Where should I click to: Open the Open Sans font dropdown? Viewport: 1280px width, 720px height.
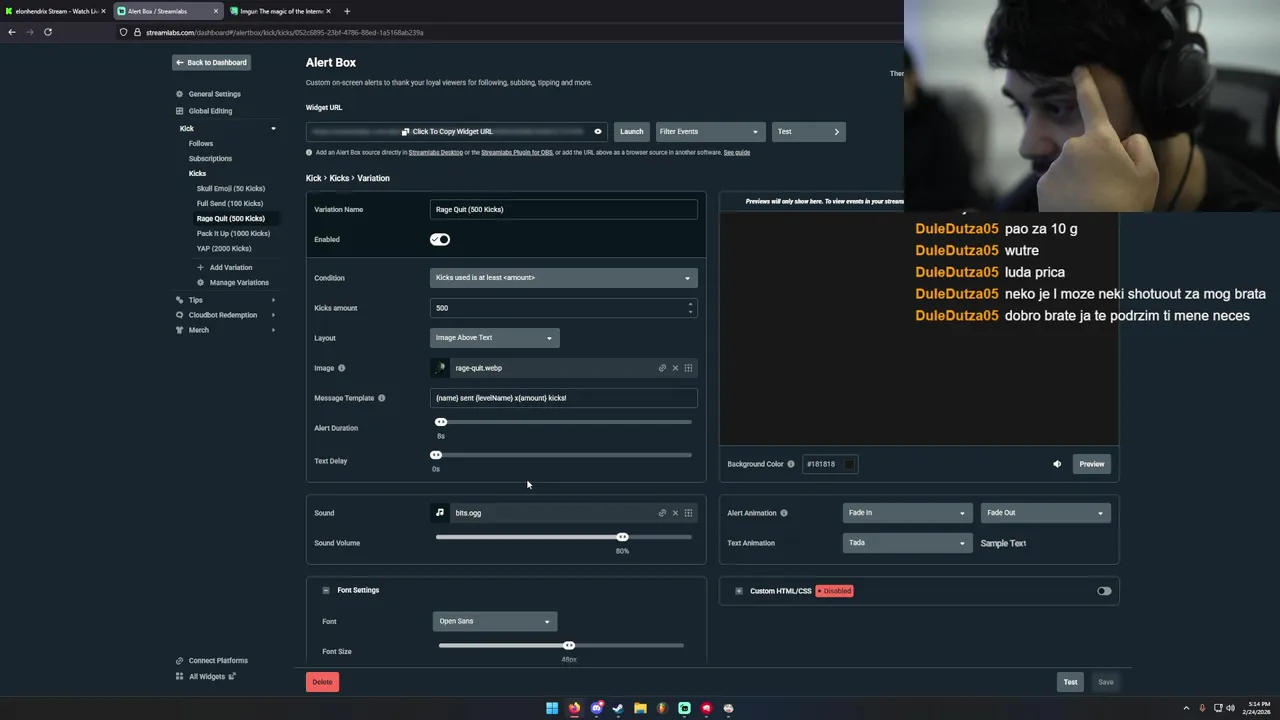click(x=494, y=621)
